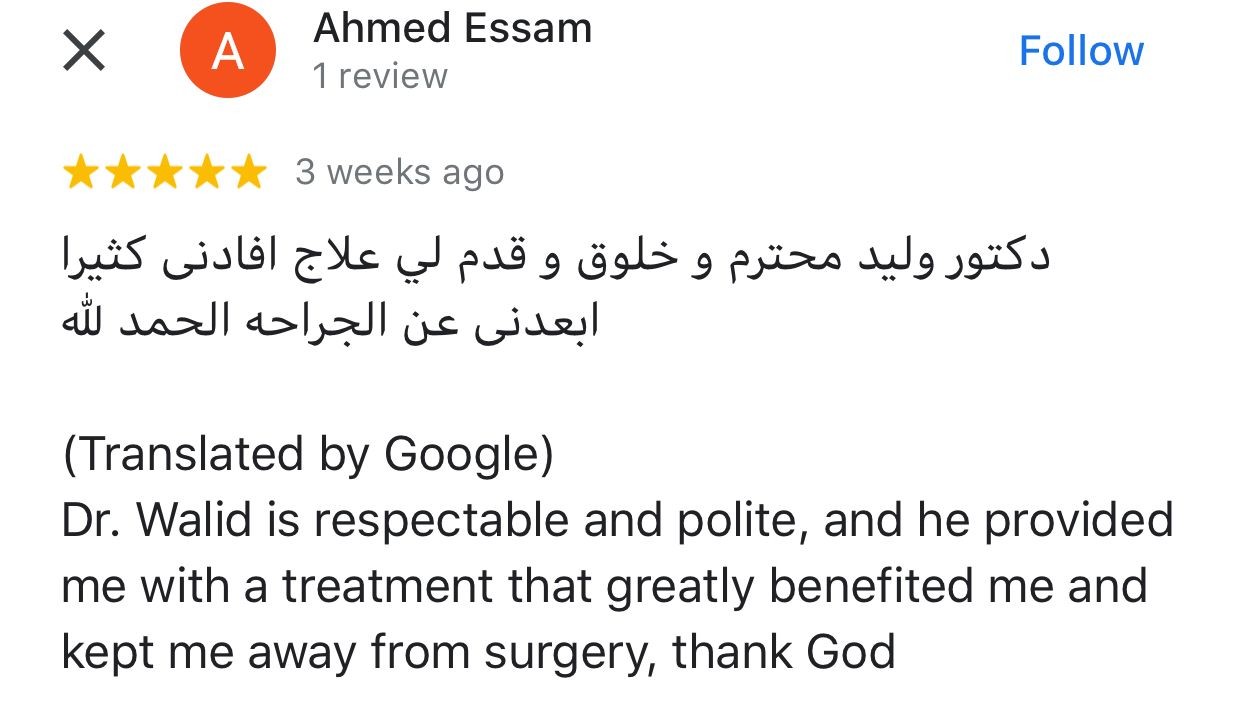
Task: Open the Ahmed Essam profile name
Action: point(452,29)
